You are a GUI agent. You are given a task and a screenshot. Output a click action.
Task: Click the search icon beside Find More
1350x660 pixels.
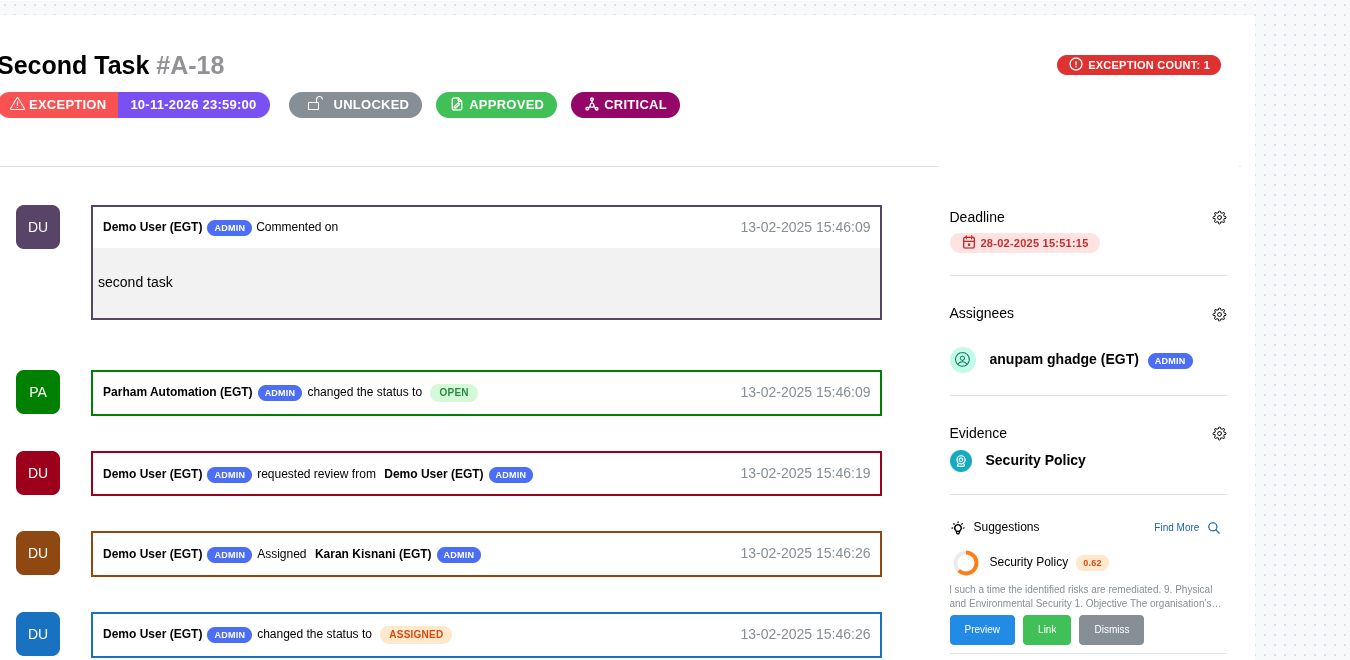[x=1213, y=528]
